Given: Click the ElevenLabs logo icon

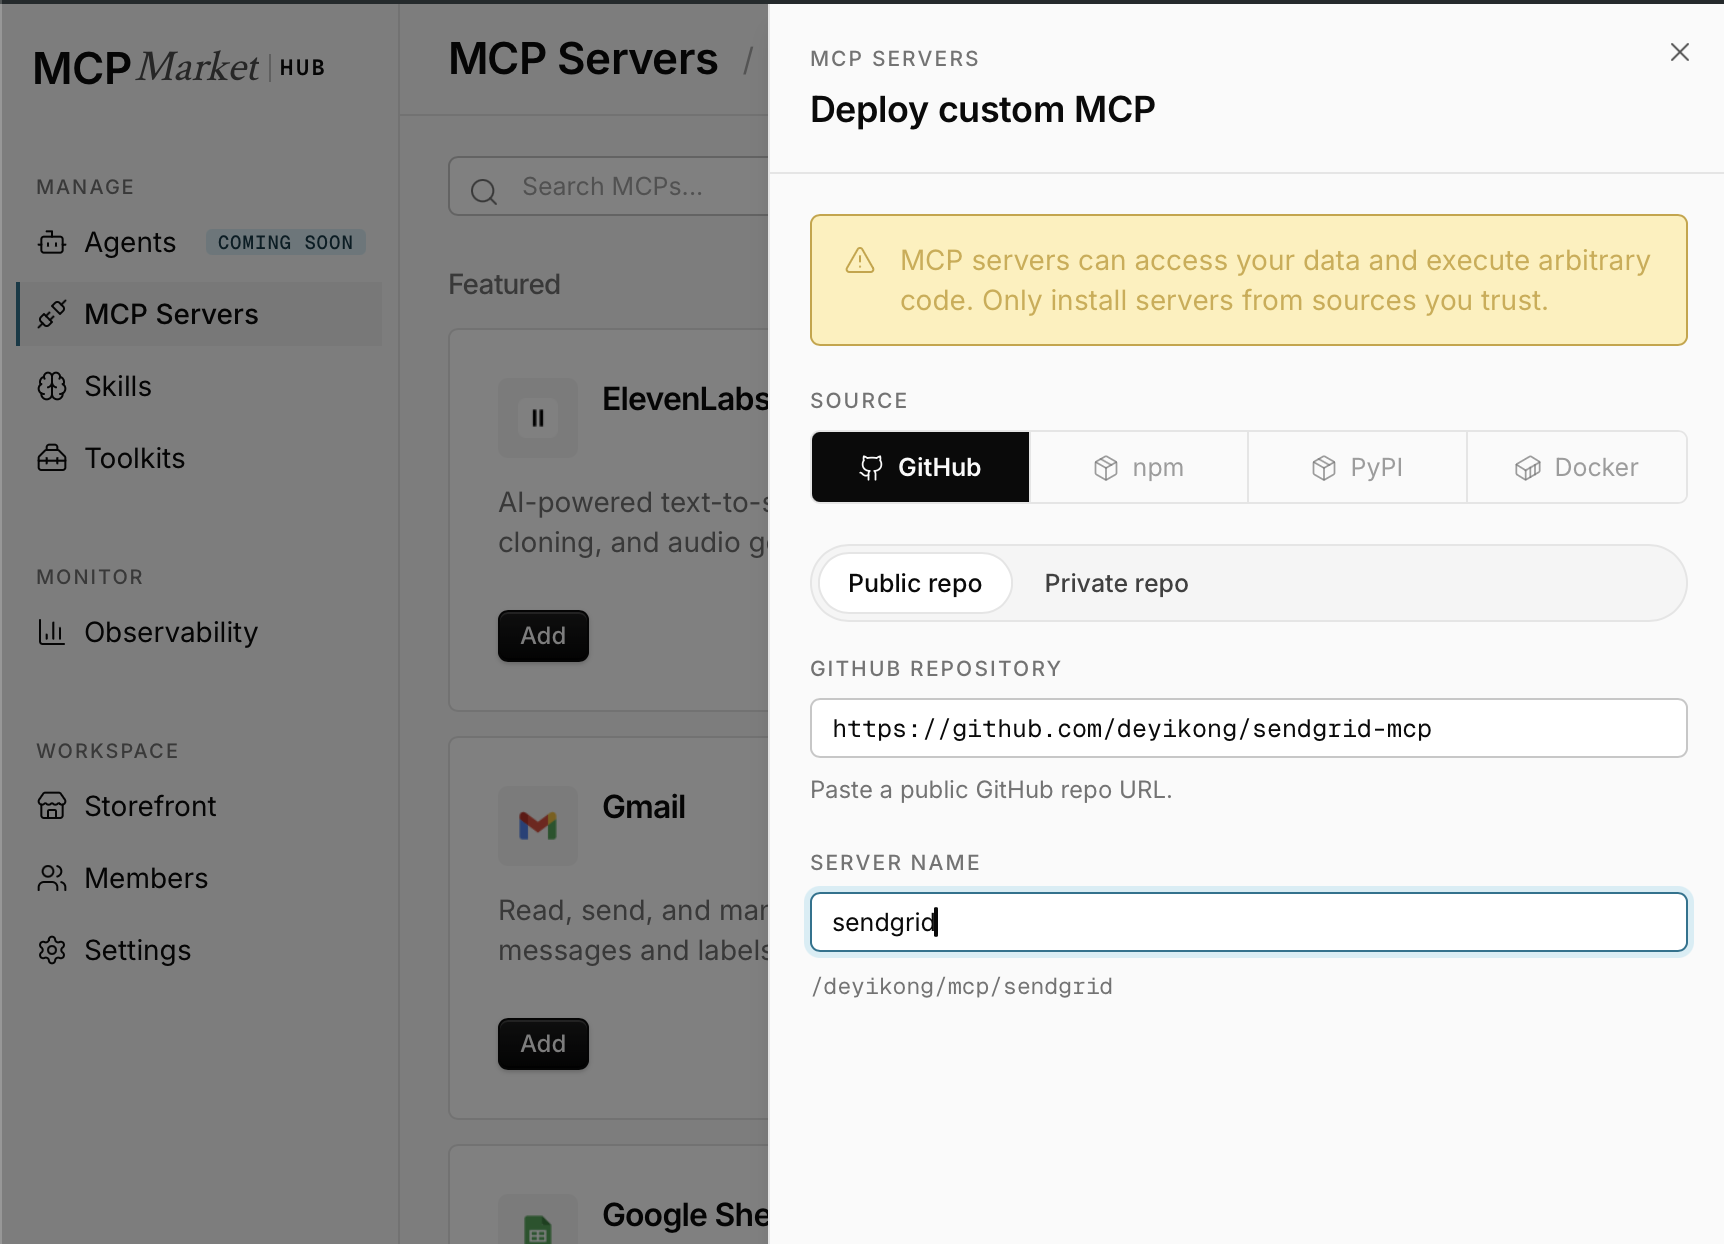Looking at the screenshot, I should 538,418.
